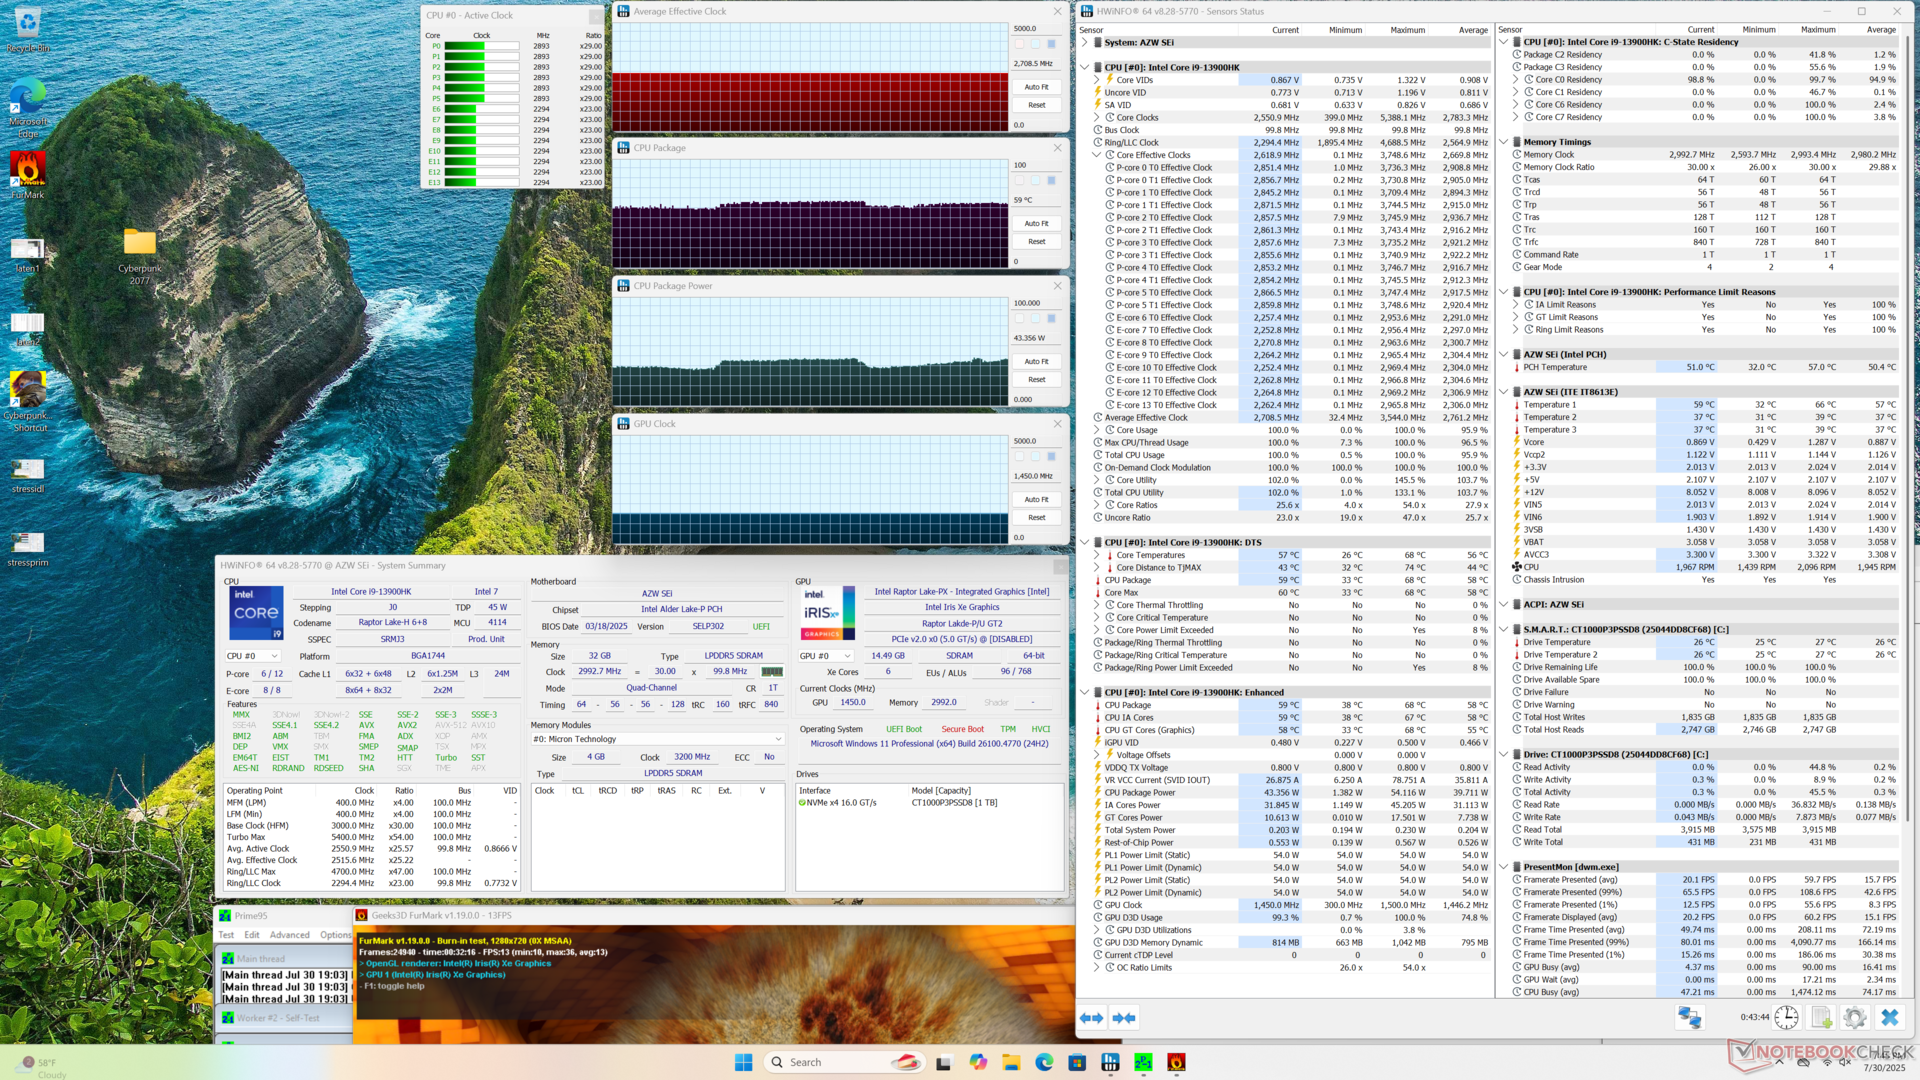The image size is (1920, 1080).
Task: Open the Advanced menu in Prime95
Action: click(290, 935)
